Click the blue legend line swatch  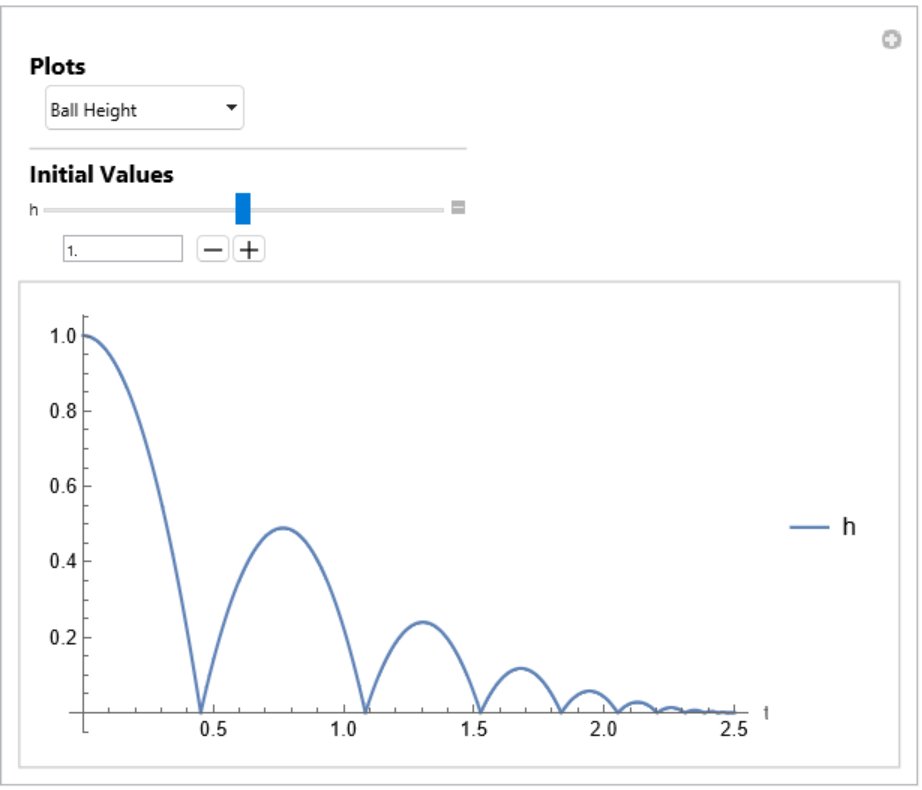810,527
